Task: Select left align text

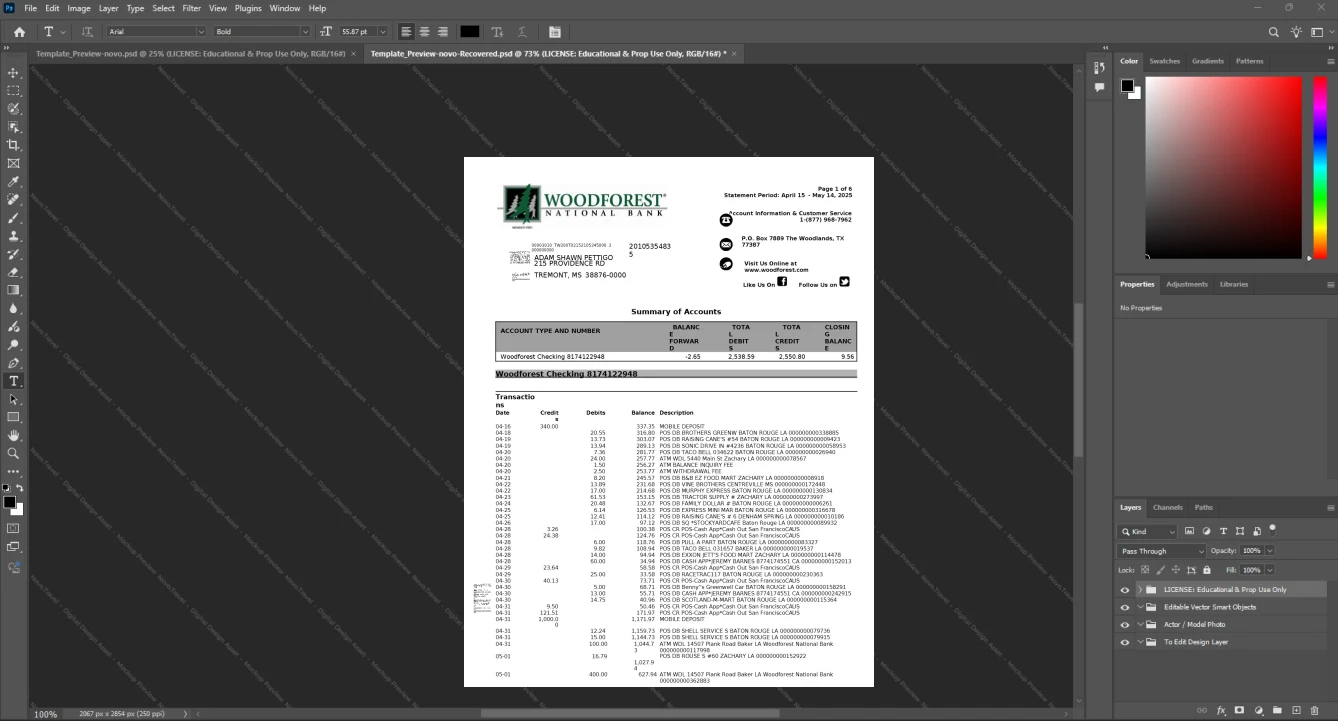Action: [x=406, y=32]
